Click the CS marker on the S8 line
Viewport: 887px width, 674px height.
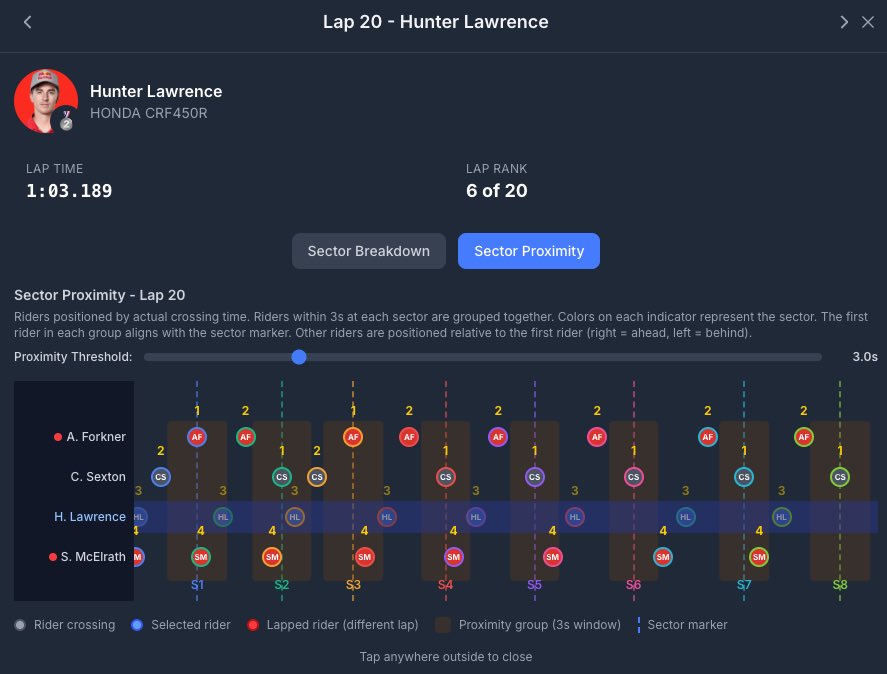coord(840,477)
